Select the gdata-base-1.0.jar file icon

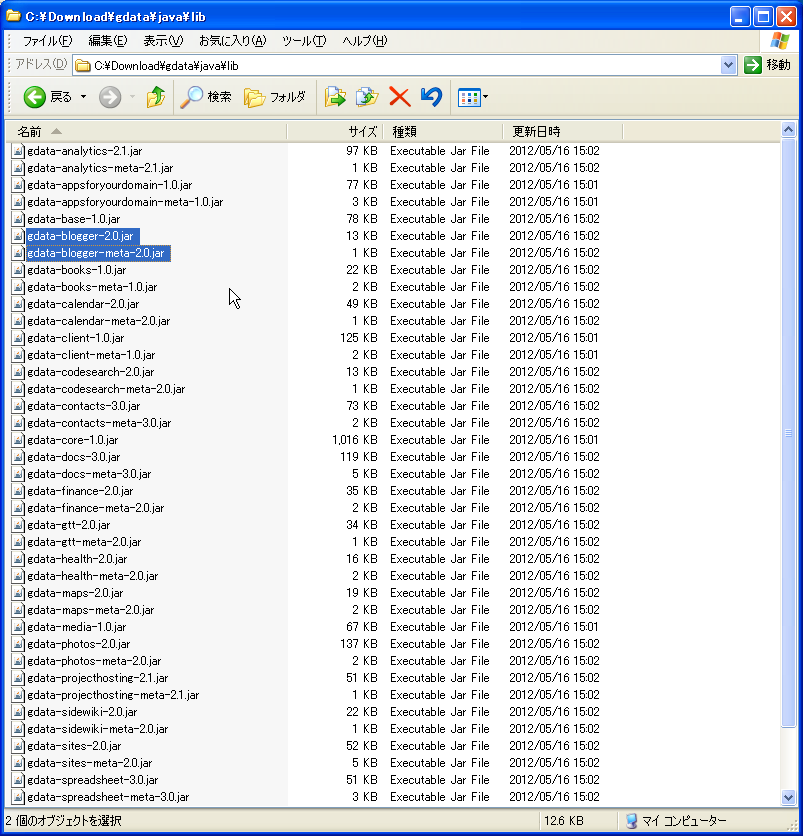tap(18, 219)
